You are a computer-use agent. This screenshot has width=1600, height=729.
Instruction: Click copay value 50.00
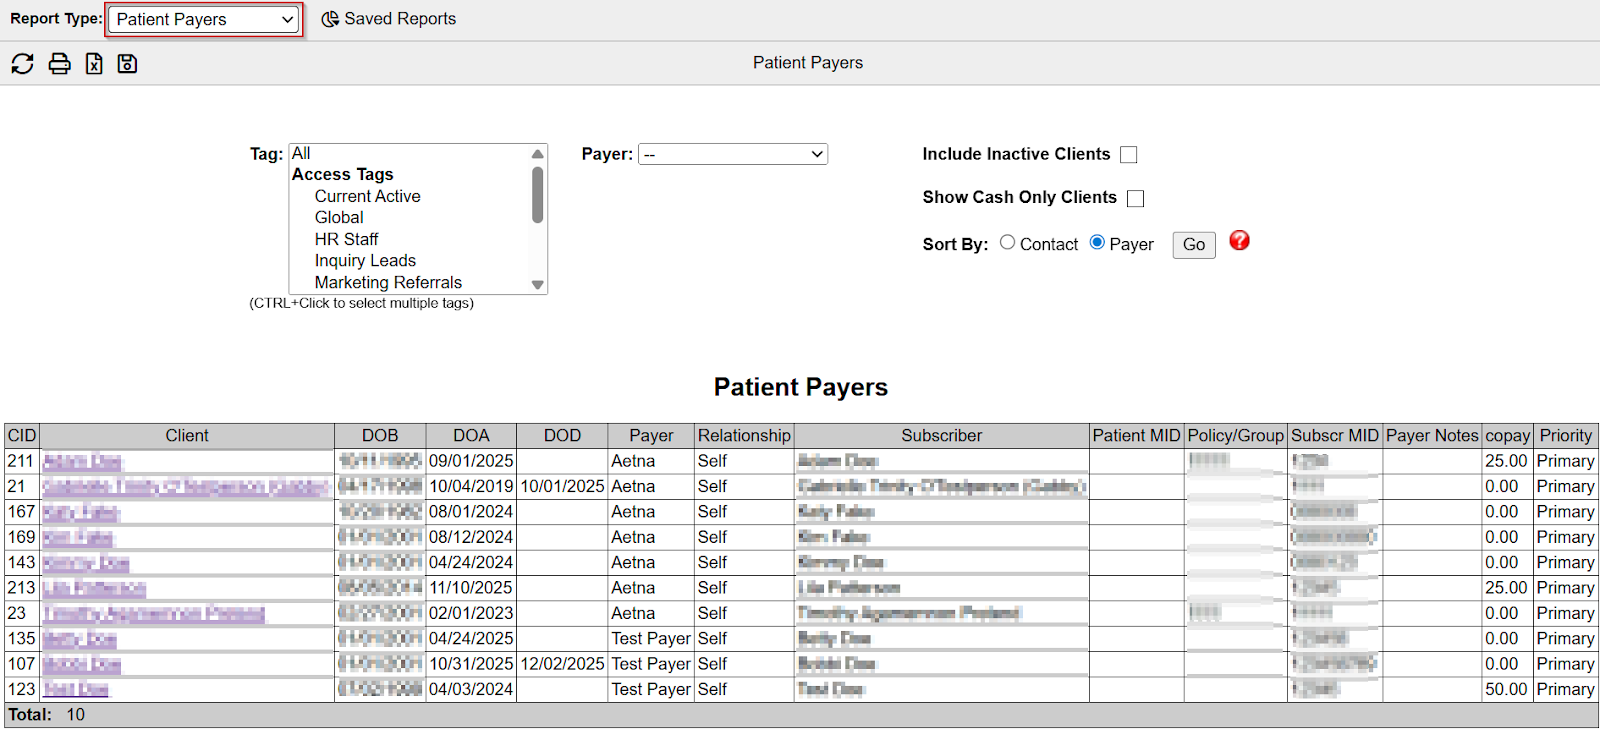pos(1506,690)
